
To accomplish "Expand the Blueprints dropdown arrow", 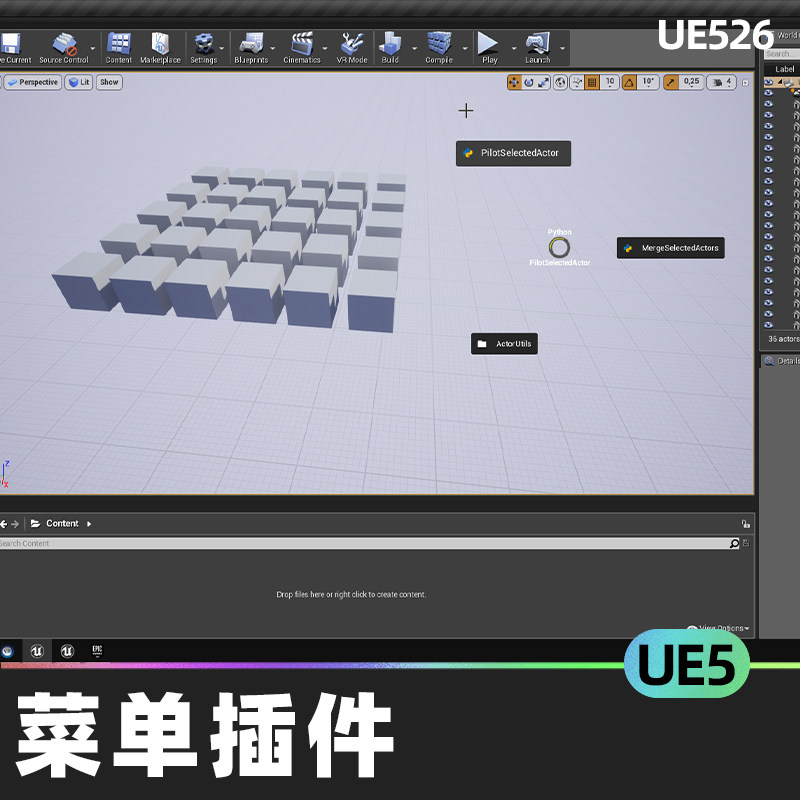I will pyautogui.click(x=272, y=48).
